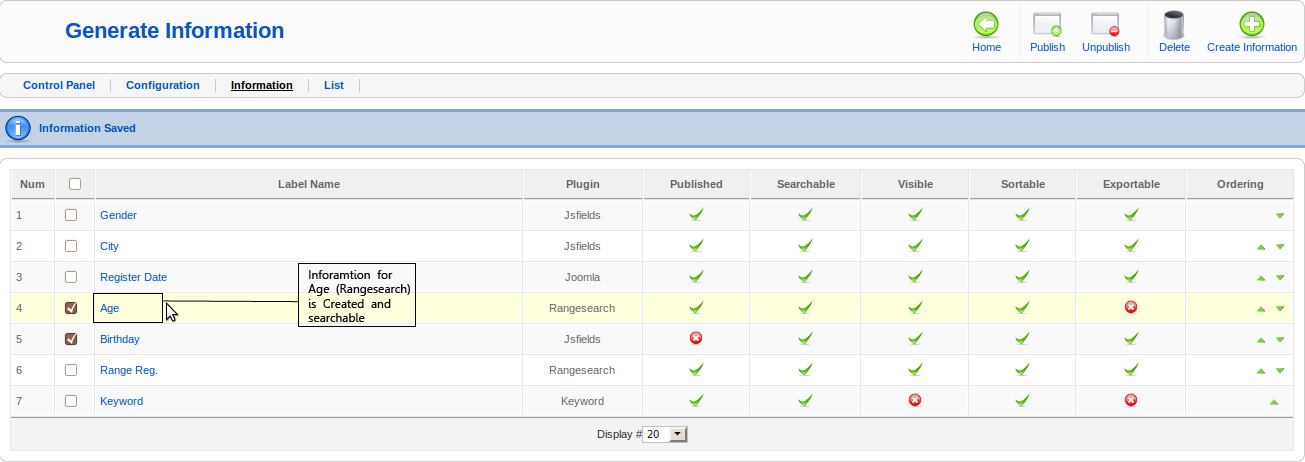Move the Keyword row up in ordering
1305x462 pixels.
point(1274,402)
